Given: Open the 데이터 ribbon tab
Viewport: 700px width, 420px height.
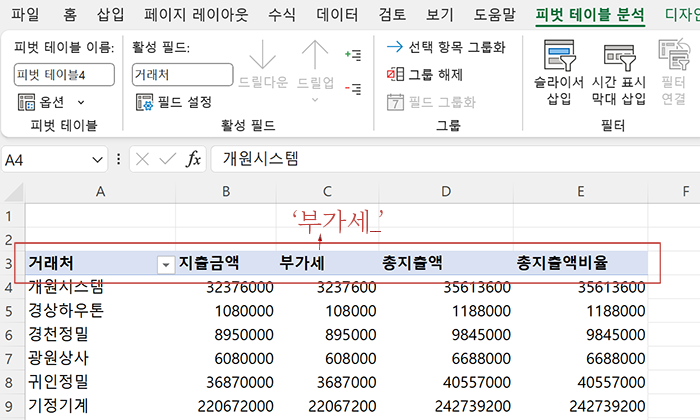Looking at the screenshot, I should [x=337, y=15].
